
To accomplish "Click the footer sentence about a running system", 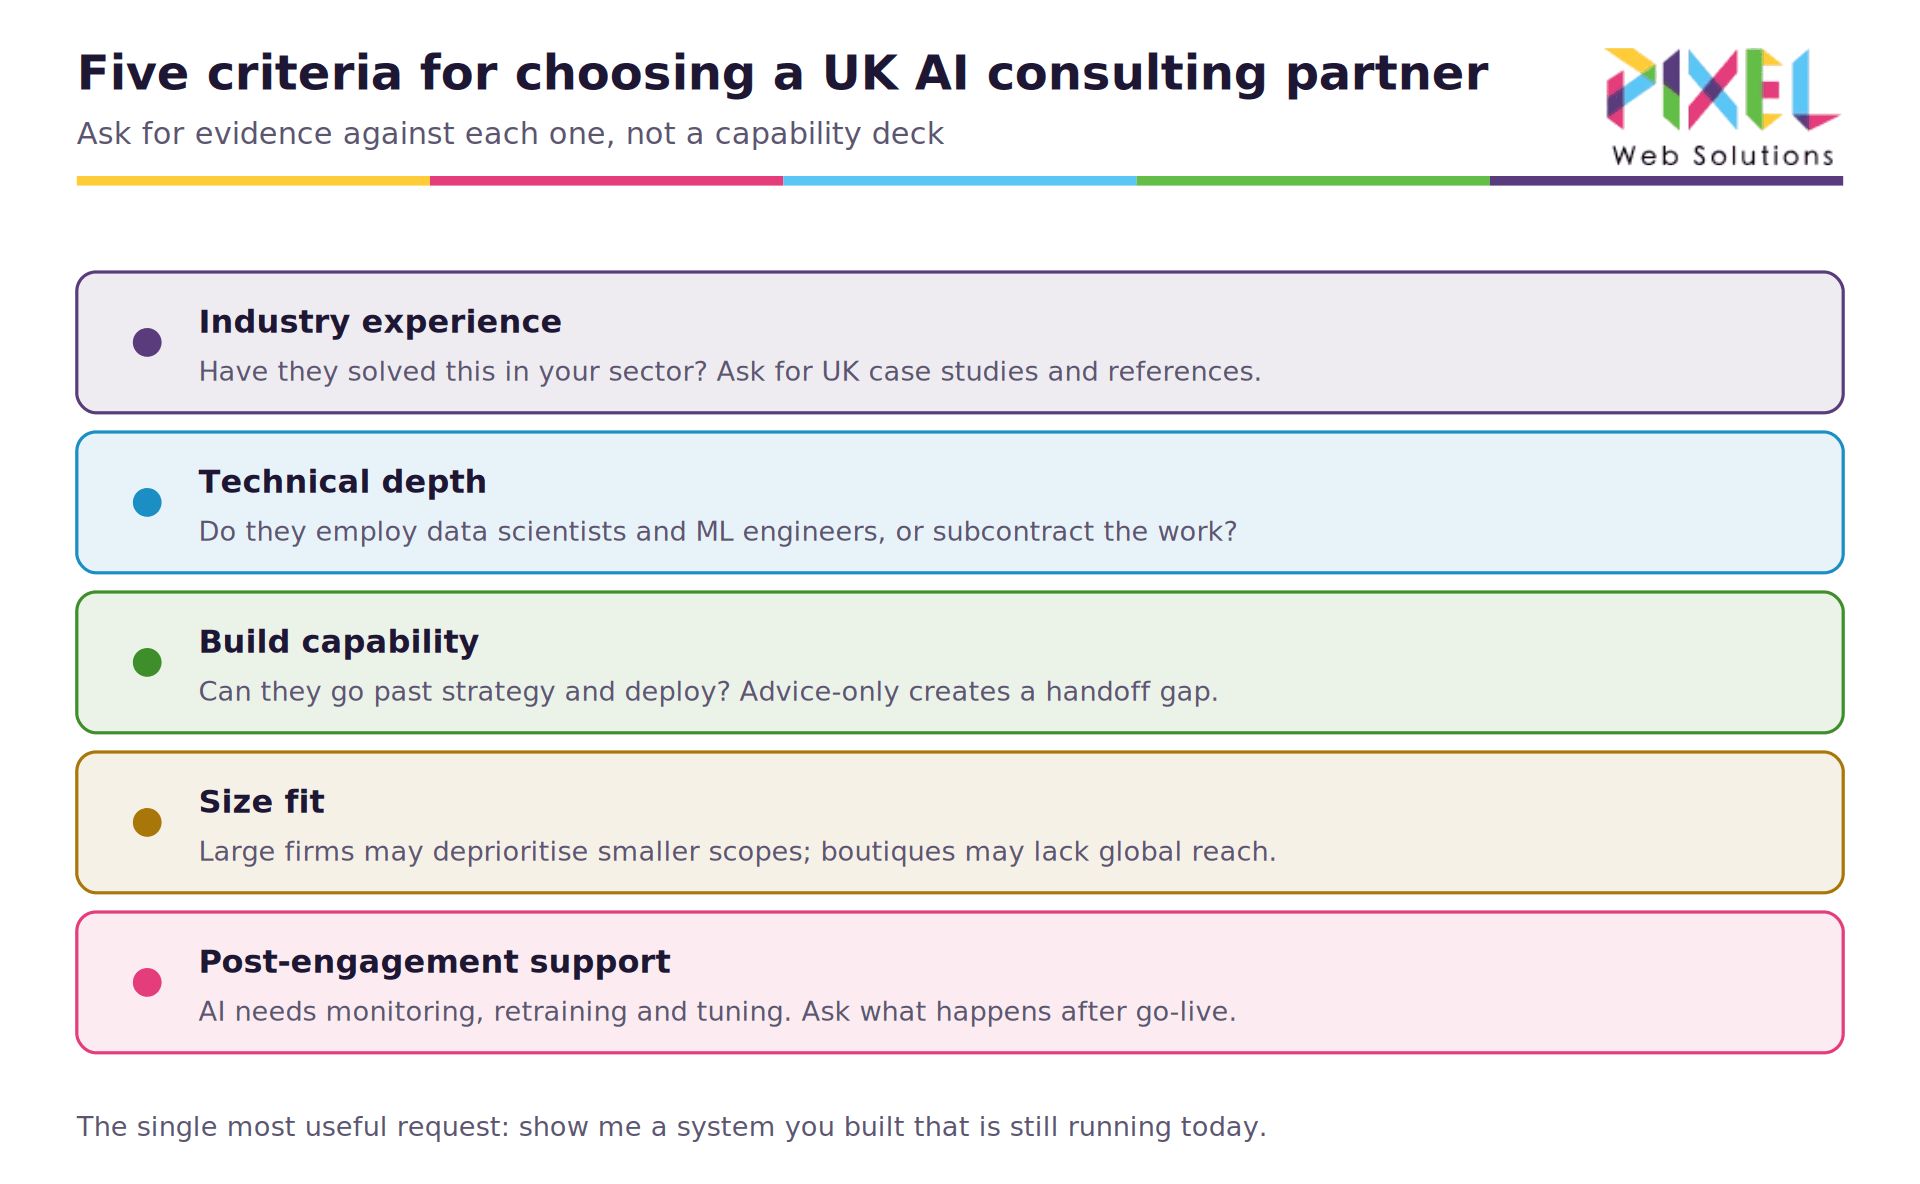I will [x=671, y=1127].
